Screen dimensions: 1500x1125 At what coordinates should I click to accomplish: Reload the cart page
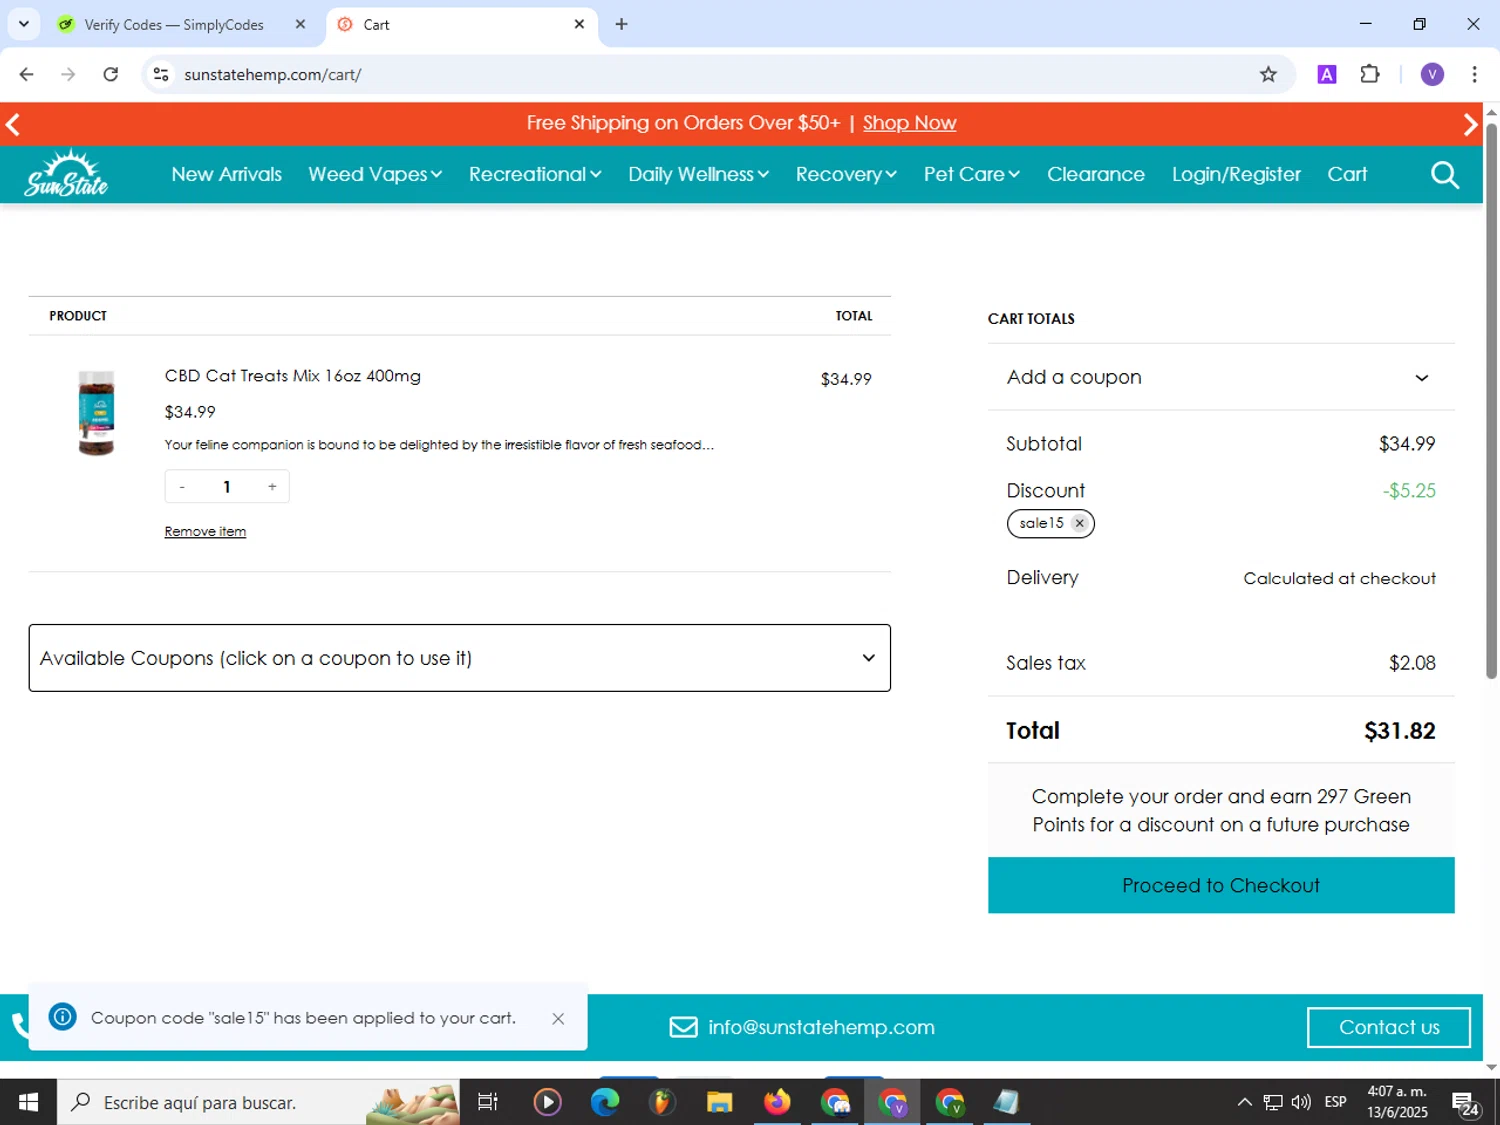(x=111, y=74)
